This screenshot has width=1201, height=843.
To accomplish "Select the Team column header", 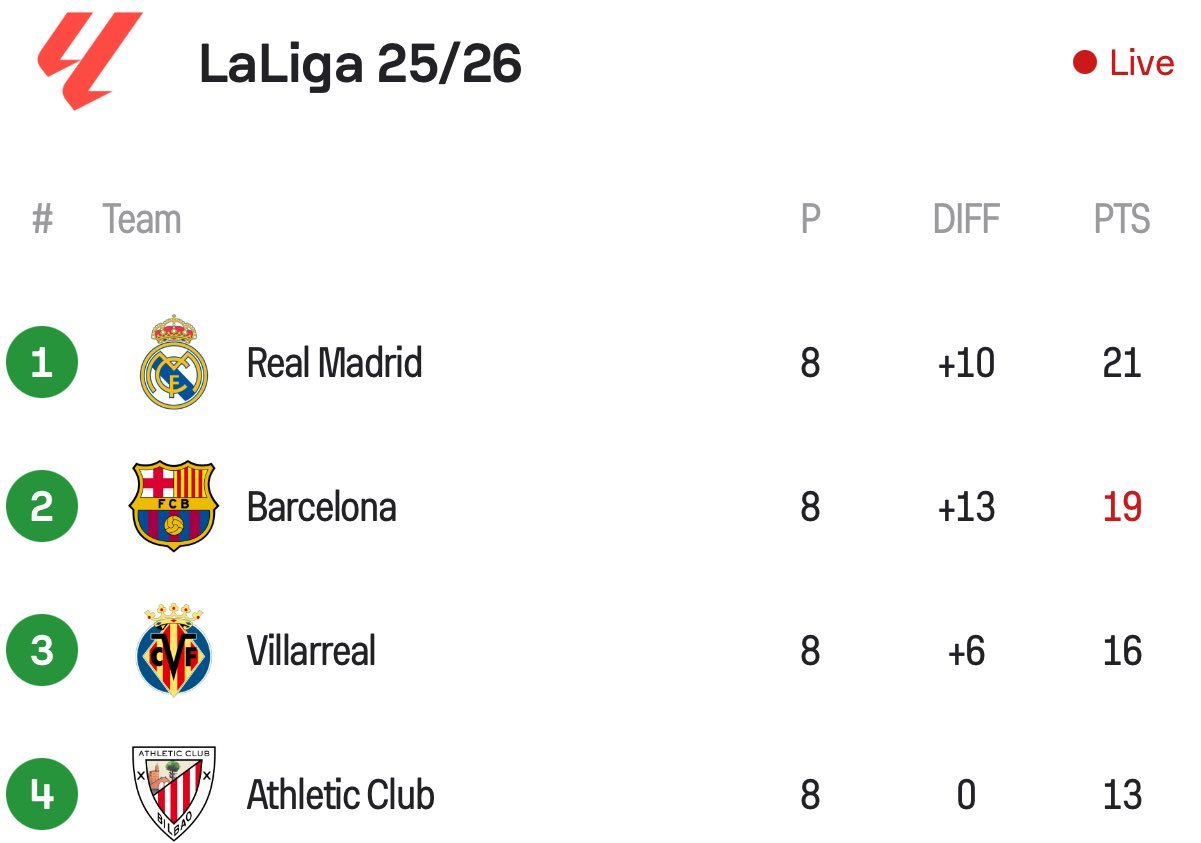I will click(x=142, y=219).
